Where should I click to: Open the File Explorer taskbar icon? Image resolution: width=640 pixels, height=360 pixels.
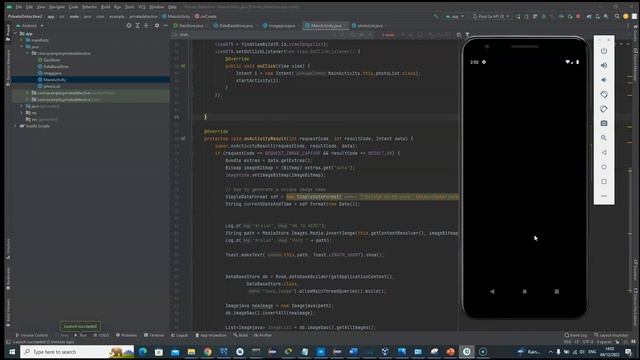pyautogui.click(x=191, y=351)
